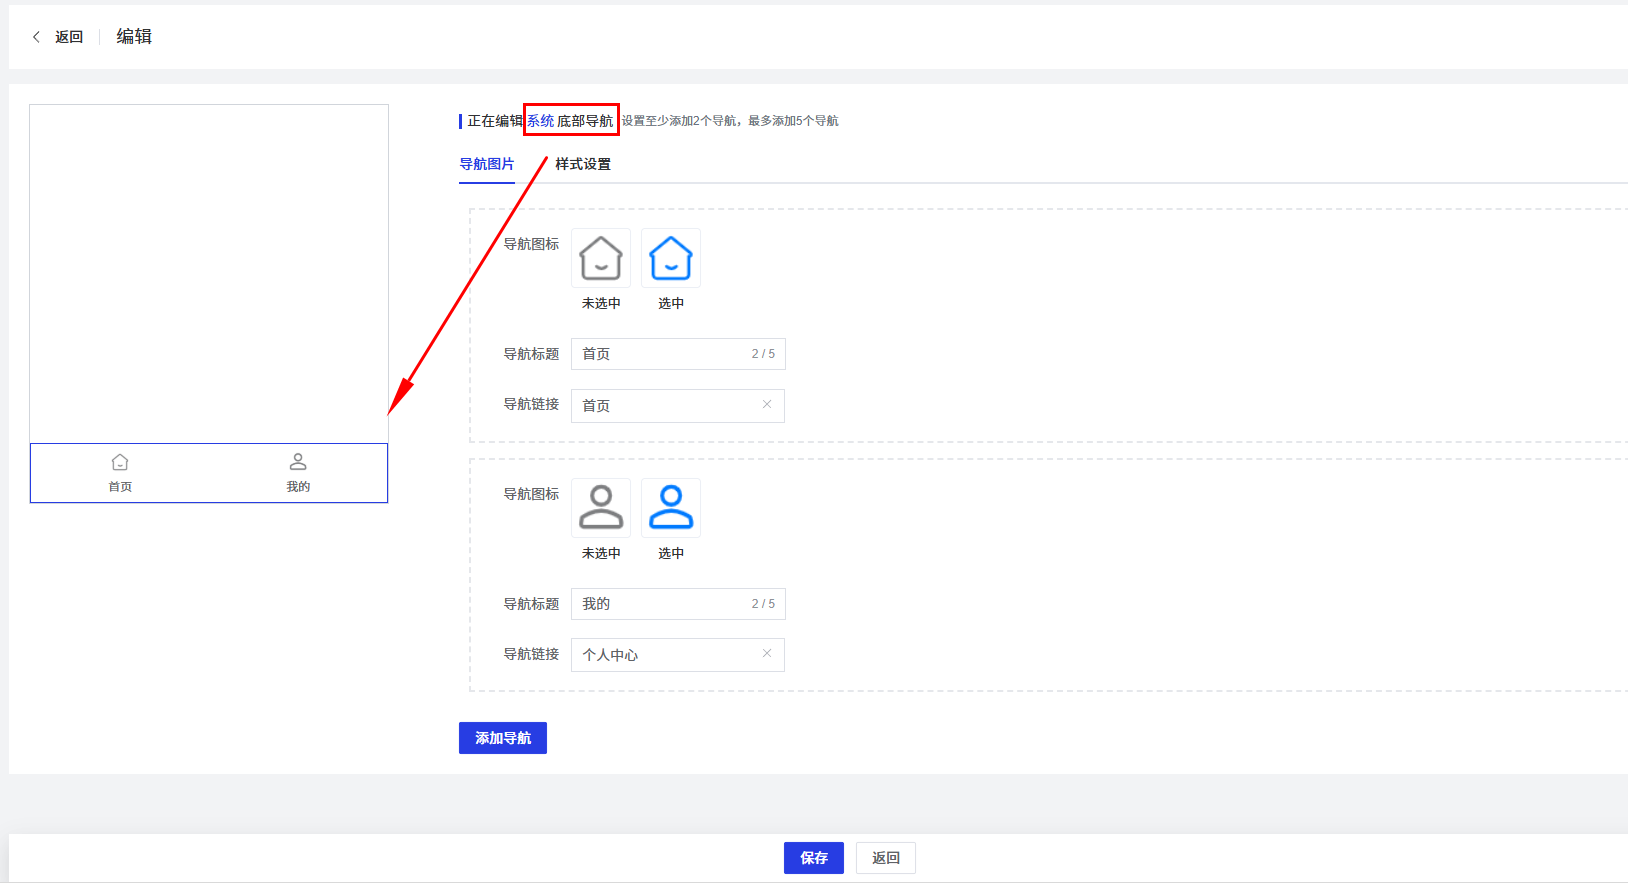Select the blue selected home icon

tap(671, 258)
